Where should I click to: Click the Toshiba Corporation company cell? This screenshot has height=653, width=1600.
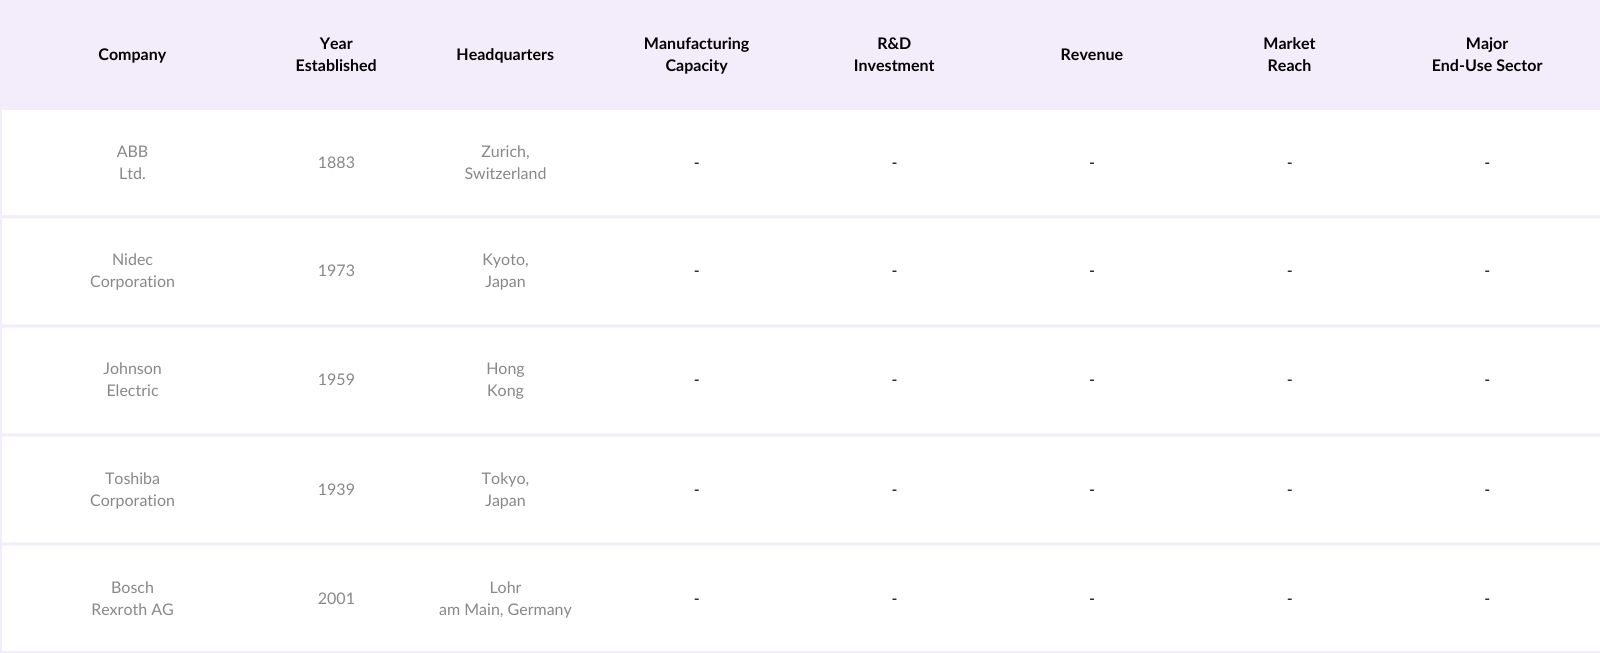coord(132,489)
